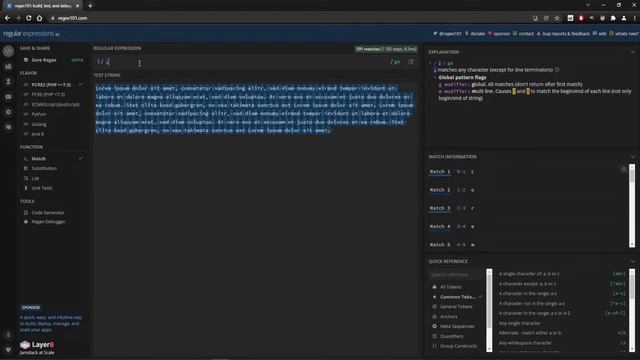Screen dimensions: 640x360
Task: Click the Layer0 sponsor logo
Action: 37,345
